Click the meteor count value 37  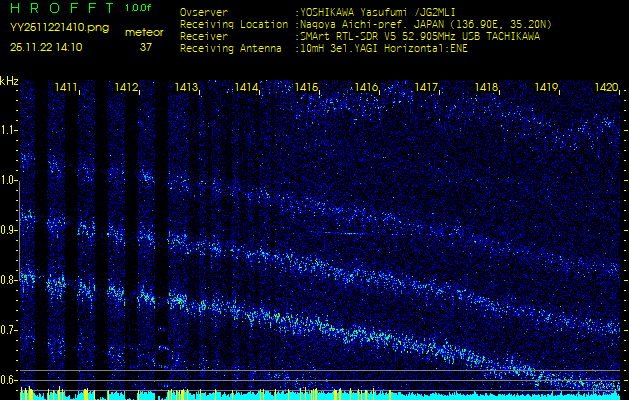146,46
